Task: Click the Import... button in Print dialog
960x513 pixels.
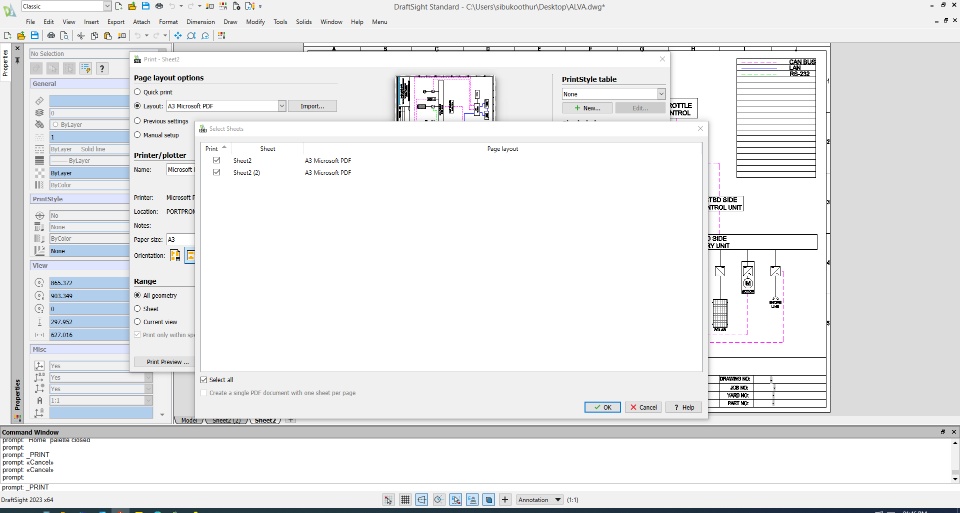Action: [312, 106]
